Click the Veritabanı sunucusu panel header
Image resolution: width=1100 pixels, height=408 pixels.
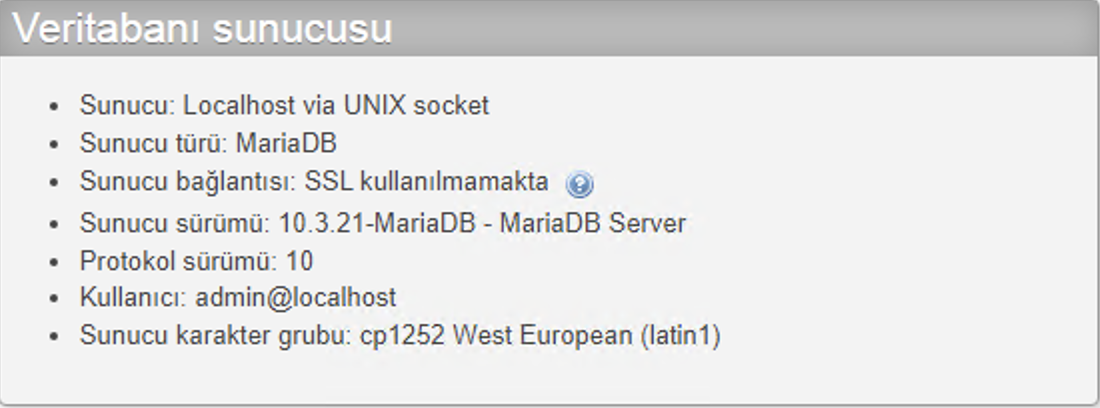click(202, 29)
